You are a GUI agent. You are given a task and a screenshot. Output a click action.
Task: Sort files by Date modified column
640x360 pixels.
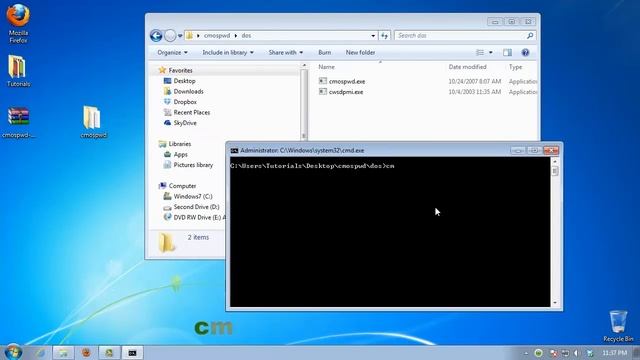coord(467,67)
